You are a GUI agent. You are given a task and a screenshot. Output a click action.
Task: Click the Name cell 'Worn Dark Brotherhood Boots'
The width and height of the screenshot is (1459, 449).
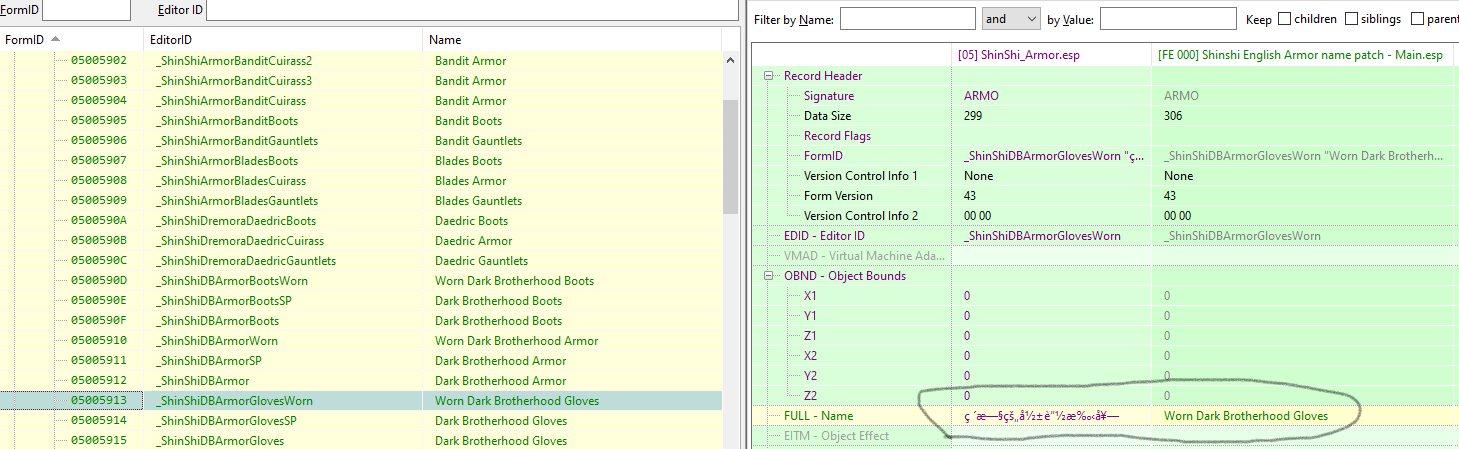coord(514,281)
